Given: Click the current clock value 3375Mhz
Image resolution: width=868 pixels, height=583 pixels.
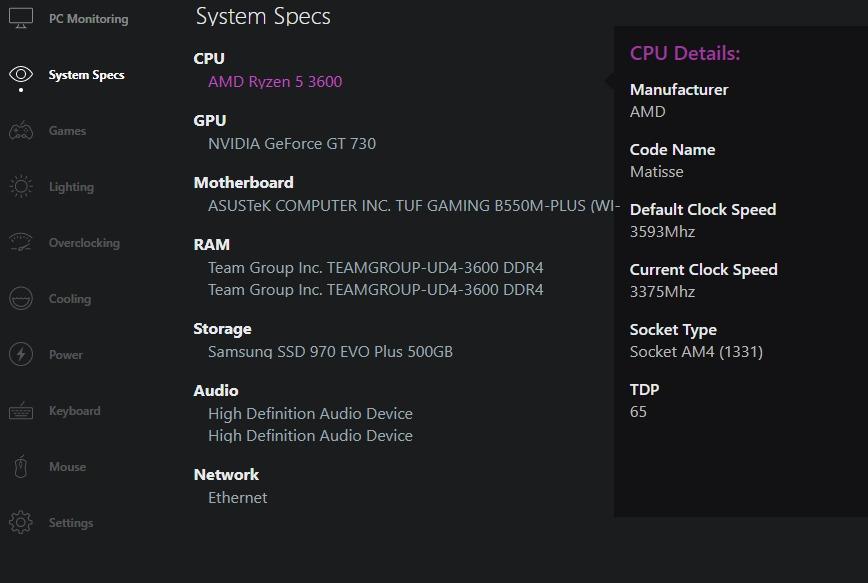Looking at the screenshot, I should tap(663, 292).
